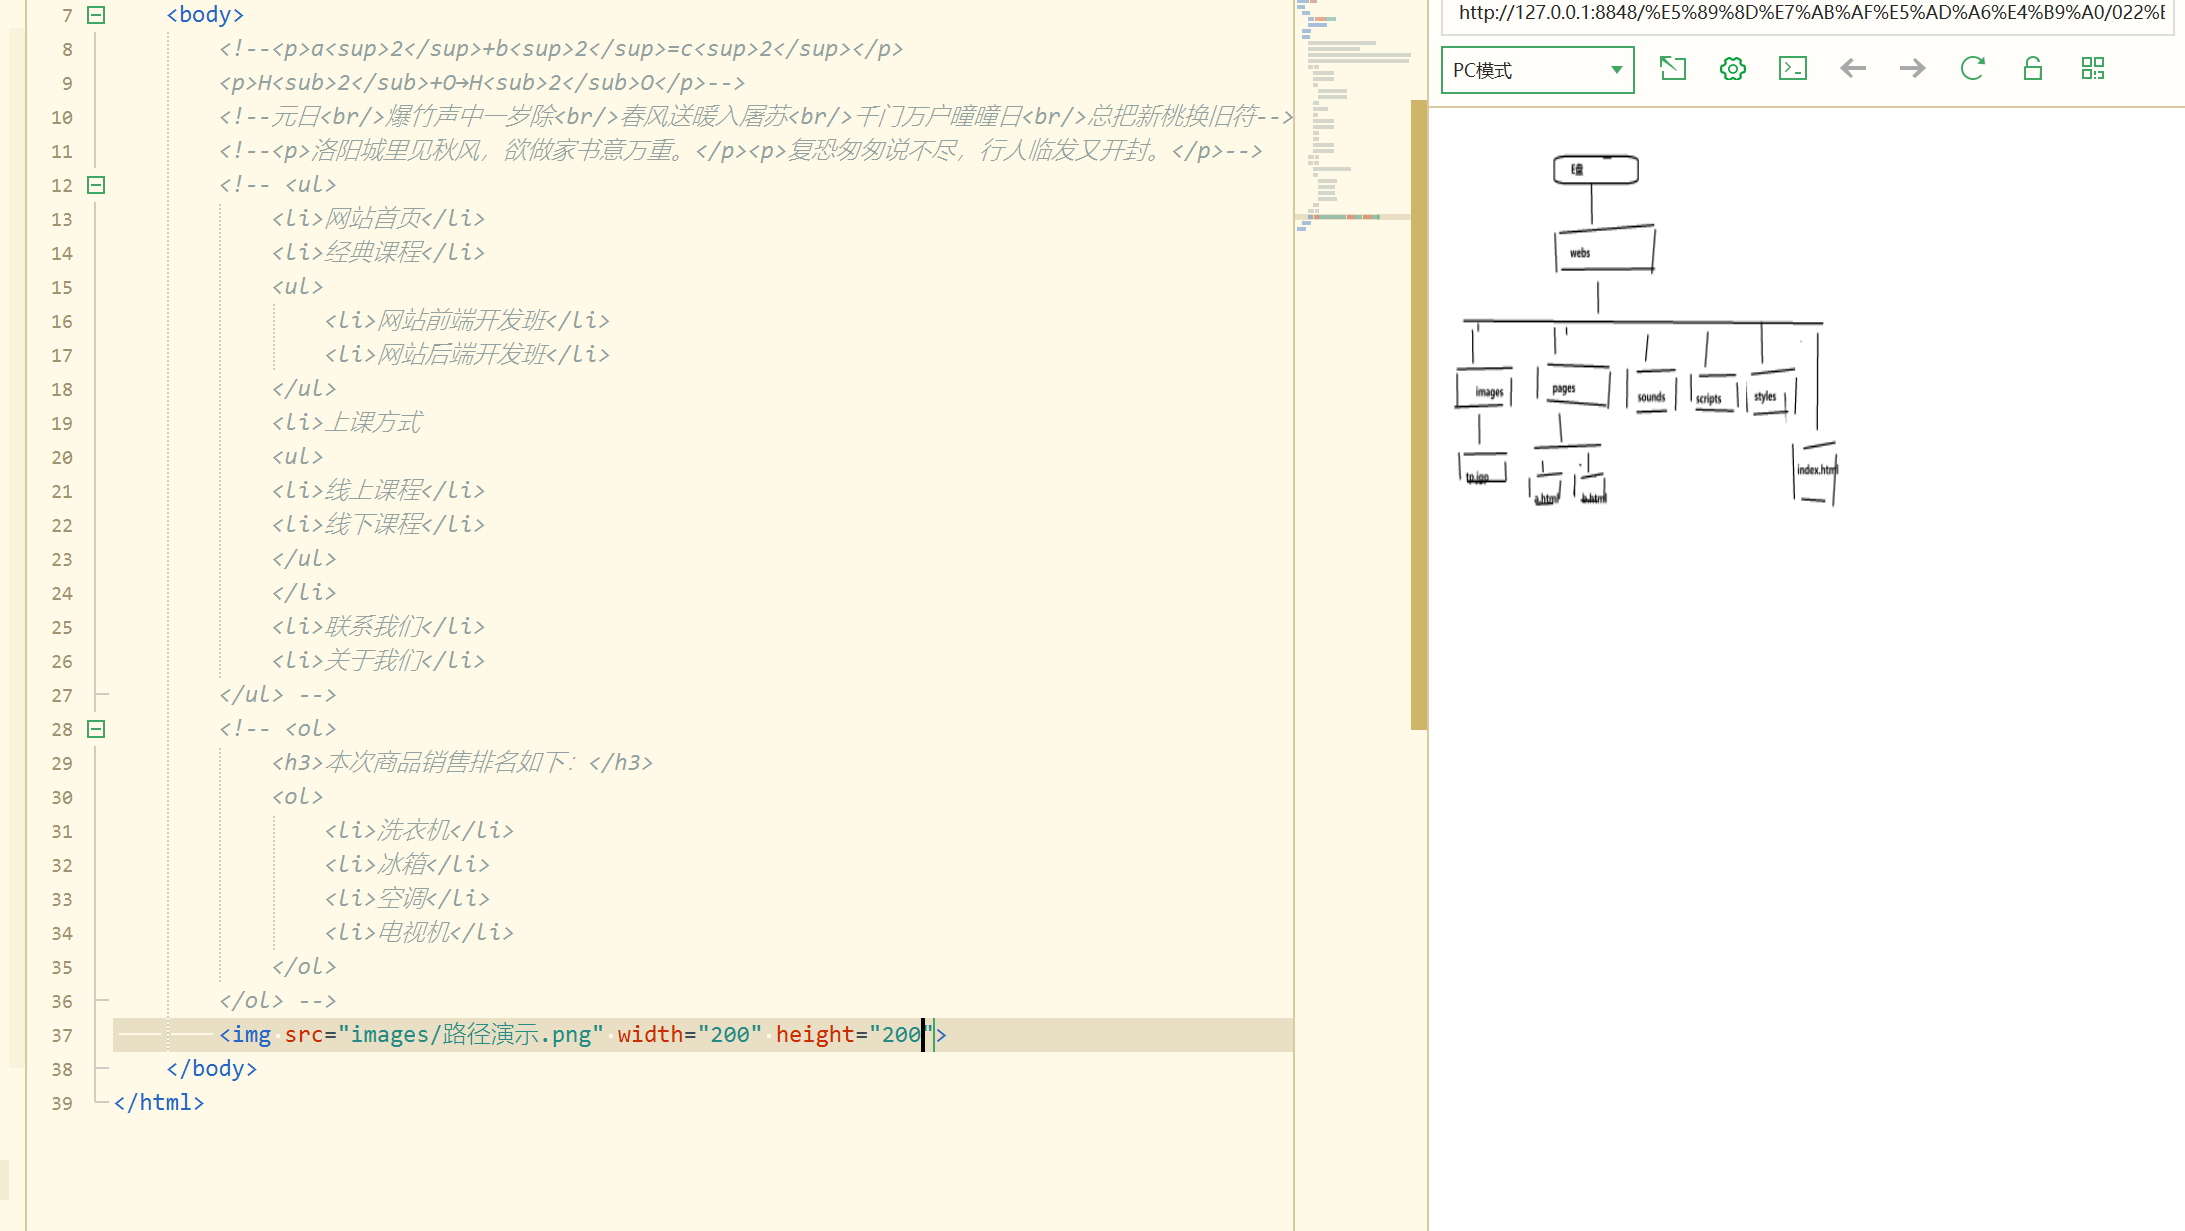Collapse fold marker at line 12
This screenshot has width=2185, height=1231.
96,185
